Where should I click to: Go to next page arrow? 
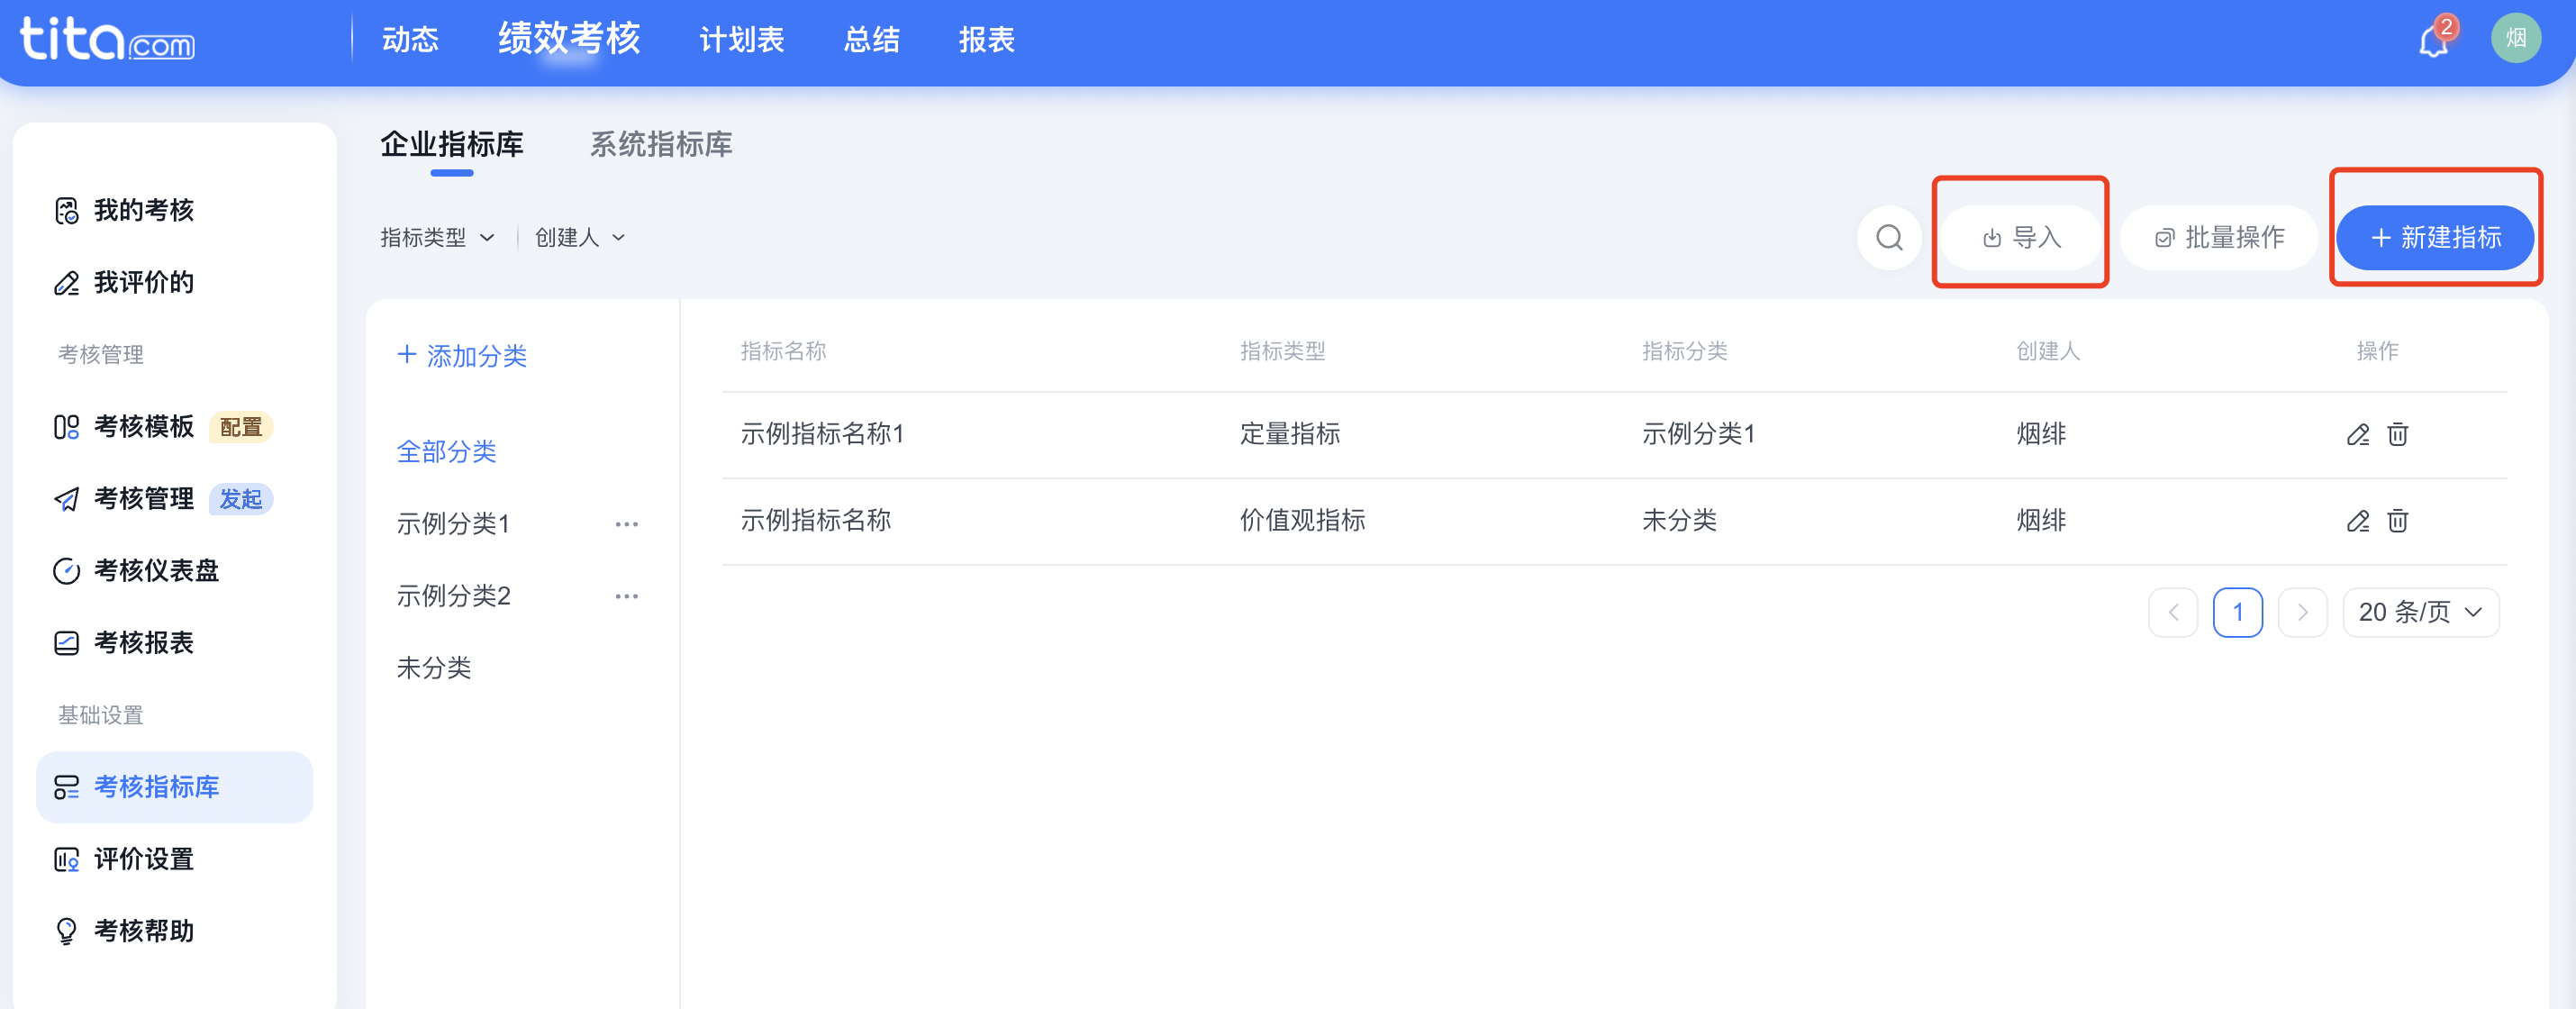2302,612
